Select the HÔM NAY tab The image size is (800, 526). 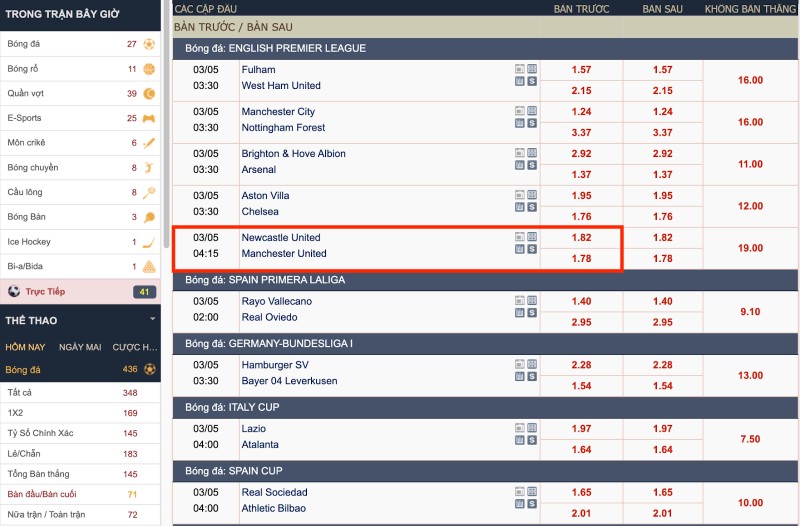click(x=25, y=347)
